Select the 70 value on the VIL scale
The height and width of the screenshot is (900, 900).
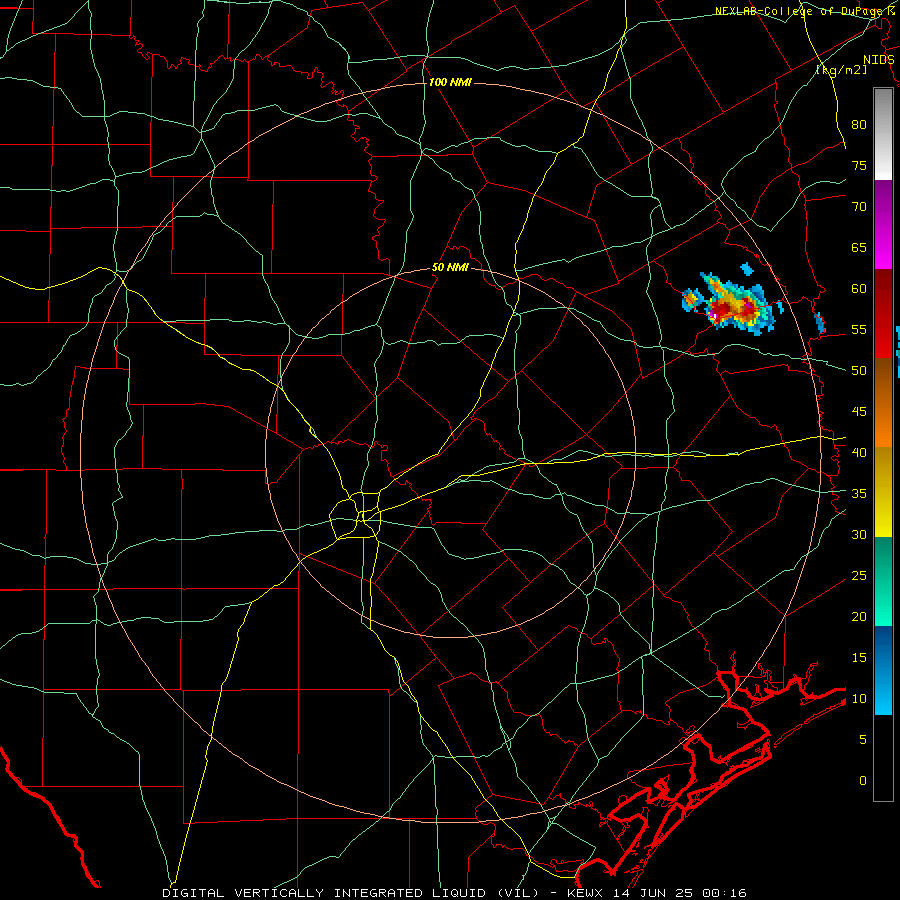[859, 207]
